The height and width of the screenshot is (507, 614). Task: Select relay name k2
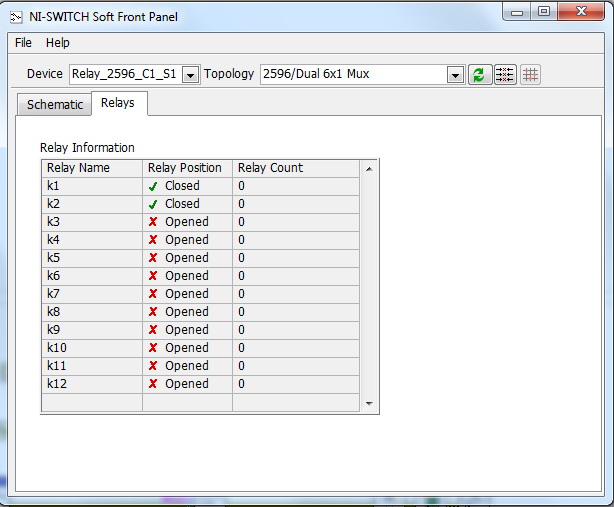point(92,204)
